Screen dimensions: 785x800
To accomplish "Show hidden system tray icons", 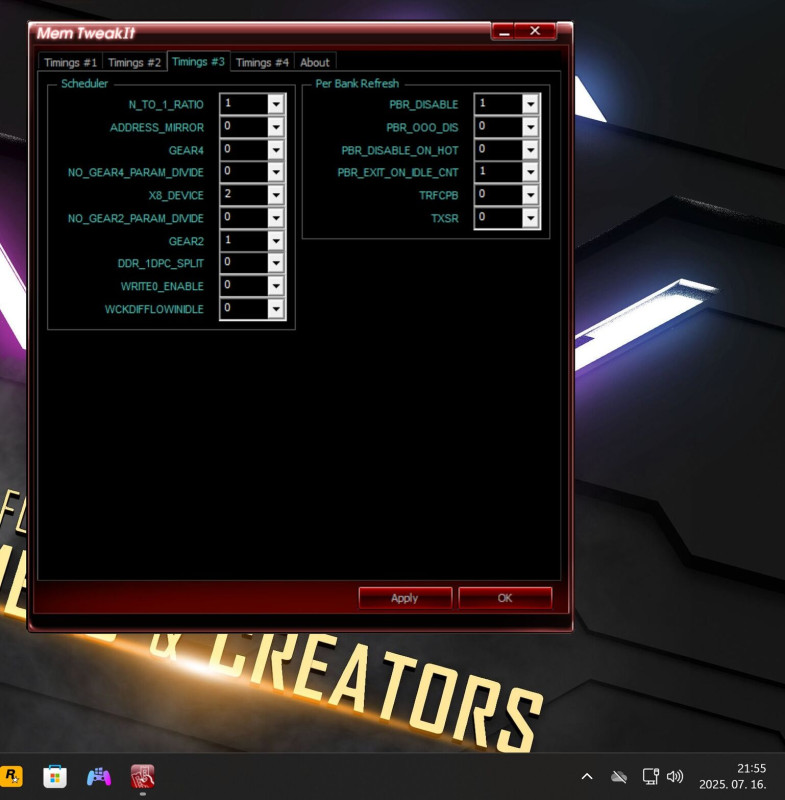I will click(x=587, y=777).
